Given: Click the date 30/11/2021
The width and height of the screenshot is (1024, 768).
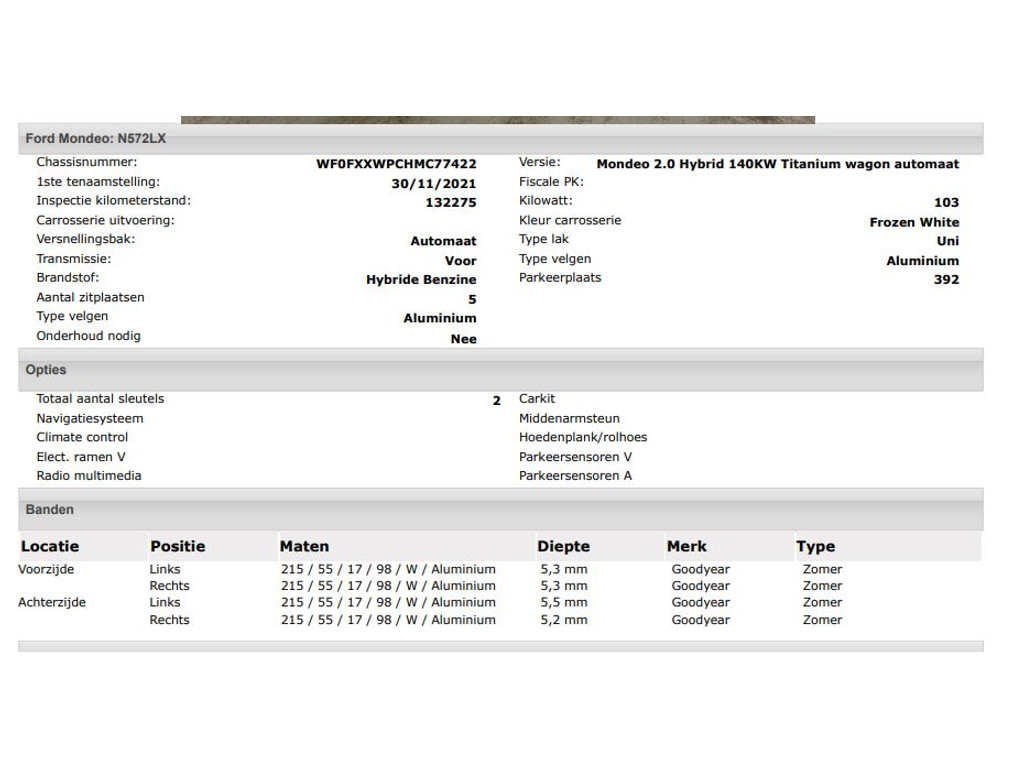Looking at the screenshot, I should coord(433,184).
